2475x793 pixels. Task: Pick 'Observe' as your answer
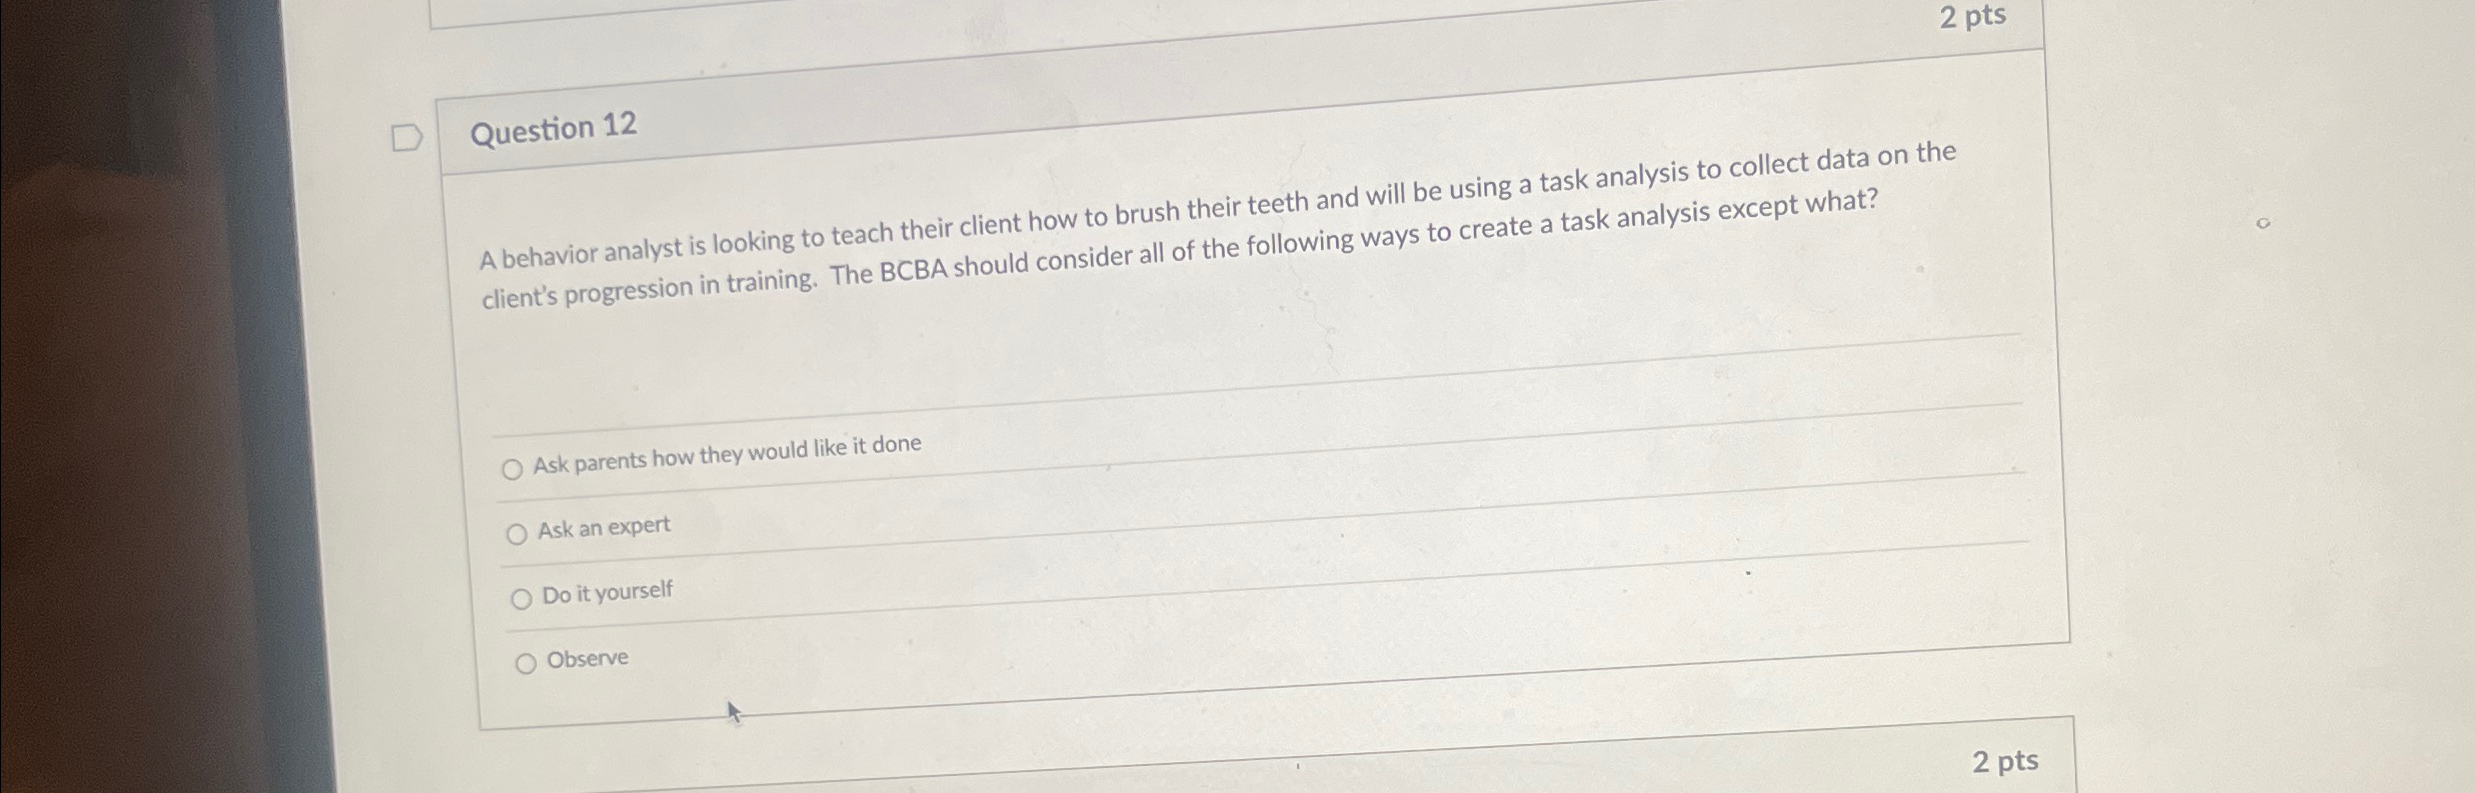526,661
